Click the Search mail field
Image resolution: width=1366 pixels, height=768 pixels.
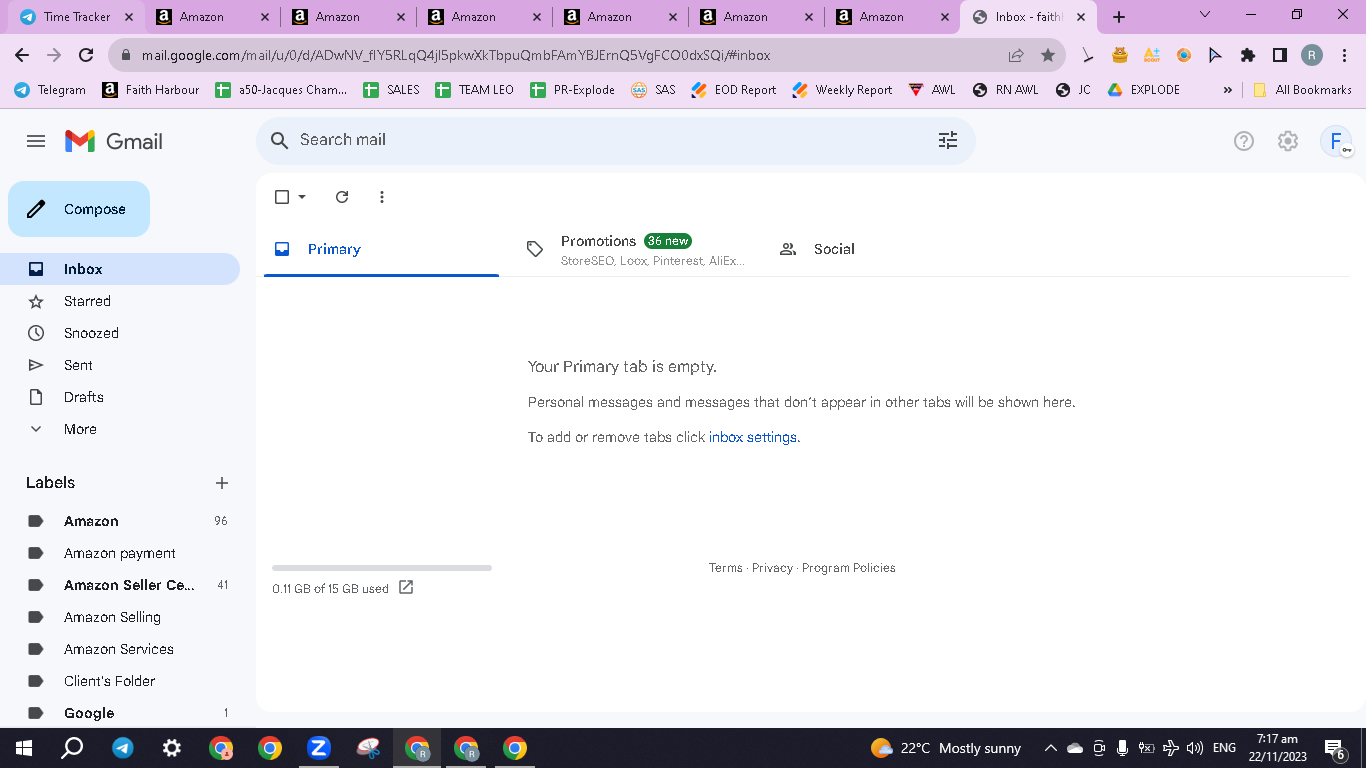coord(615,140)
